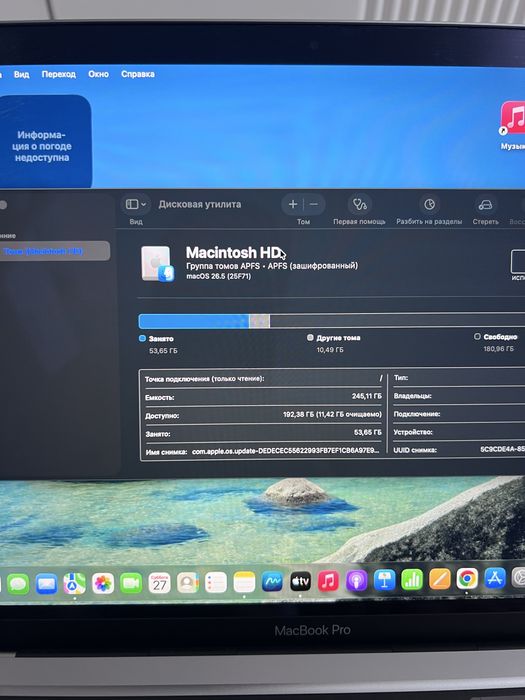Open Music from the Dock
Image resolution: width=525 pixels, height=700 pixels.
[x=329, y=581]
